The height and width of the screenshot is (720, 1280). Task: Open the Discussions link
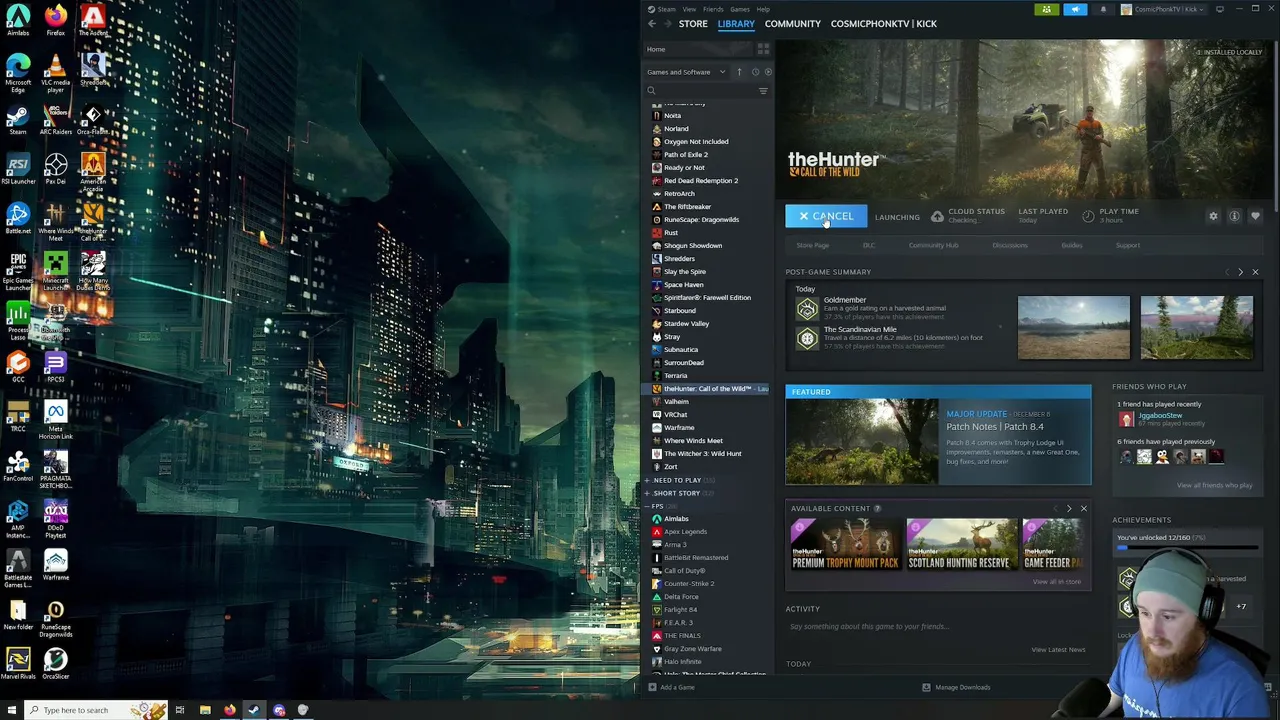tap(1010, 245)
